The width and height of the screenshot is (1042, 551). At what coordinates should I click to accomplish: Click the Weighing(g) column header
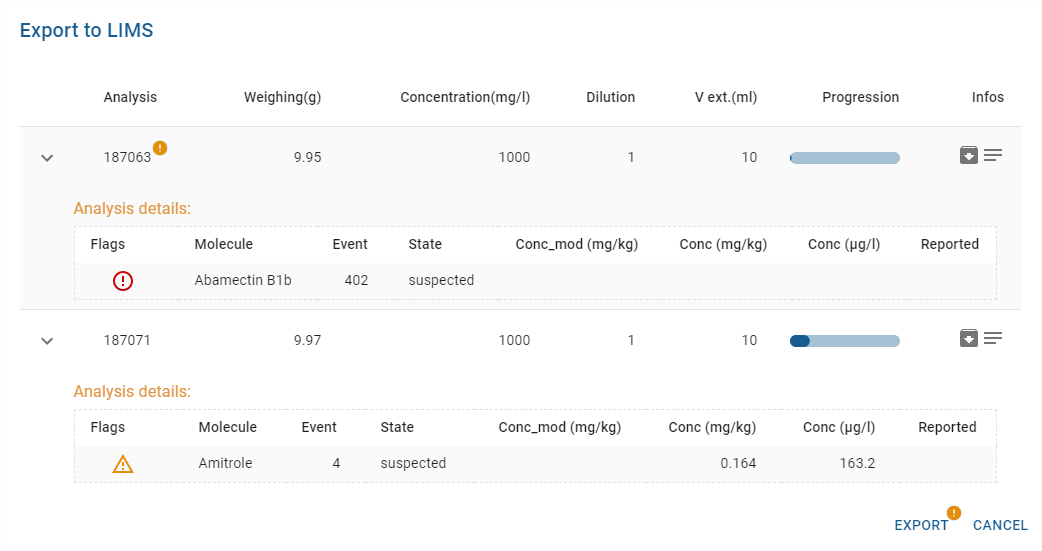pyautogui.click(x=282, y=97)
